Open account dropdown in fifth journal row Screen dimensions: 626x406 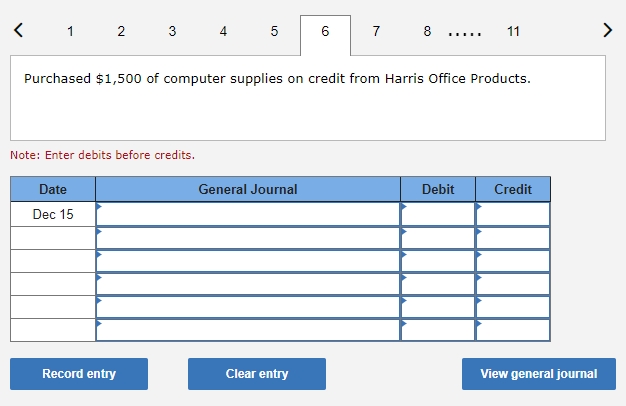(248, 307)
